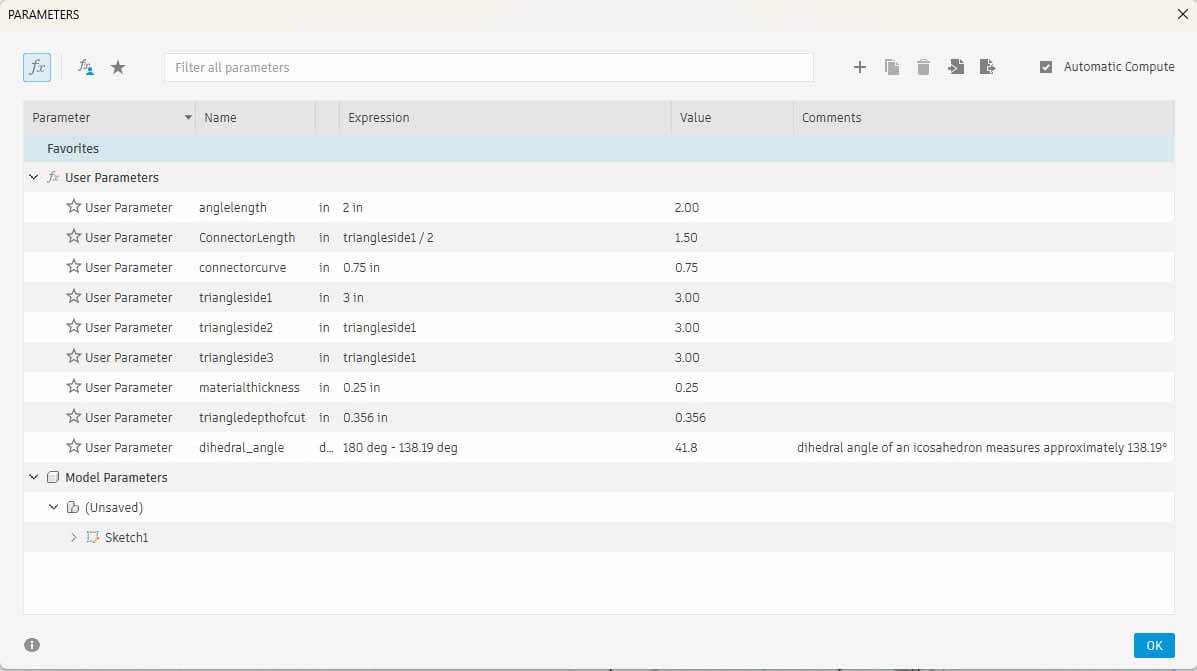1197x671 pixels.
Task: Select the Favorites row
Action: [598, 148]
